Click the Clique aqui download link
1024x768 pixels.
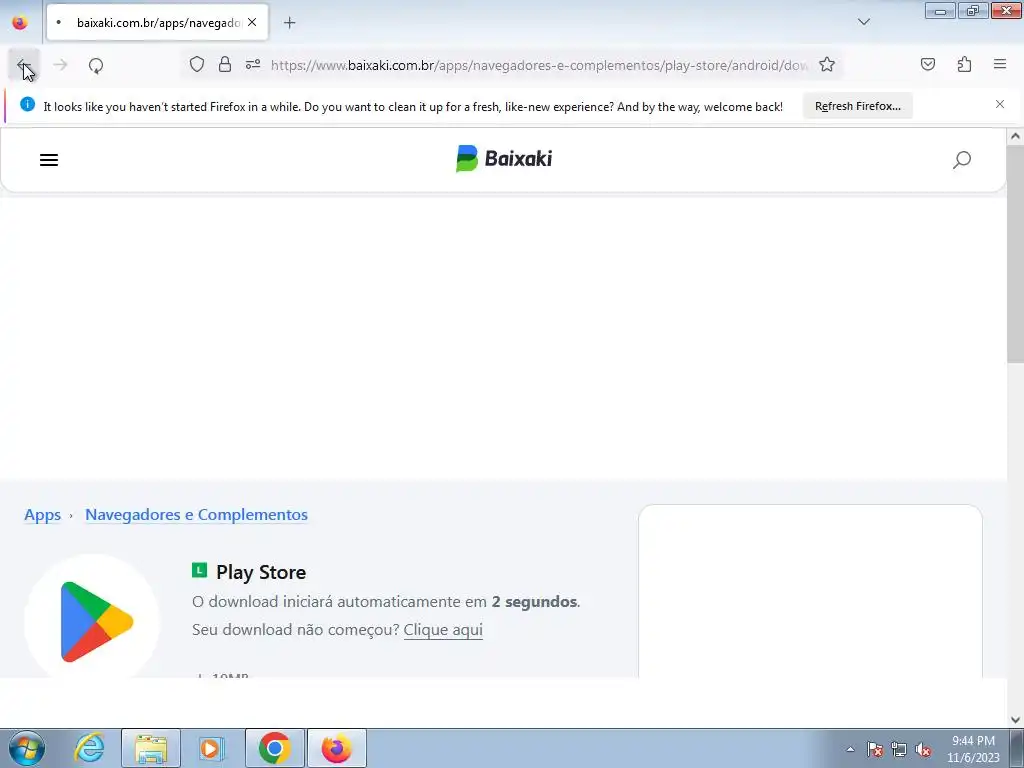(x=443, y=630)
